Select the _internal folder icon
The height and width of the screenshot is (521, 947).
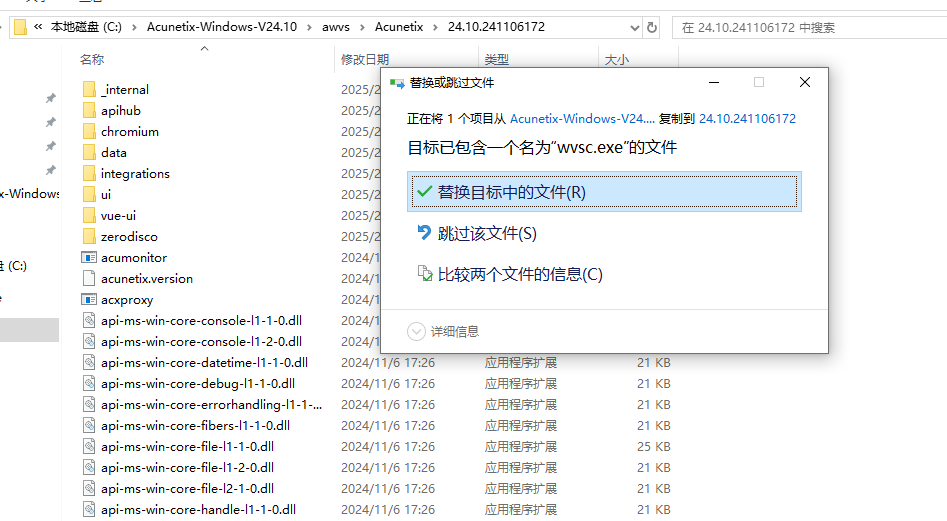tap(89, 89)
